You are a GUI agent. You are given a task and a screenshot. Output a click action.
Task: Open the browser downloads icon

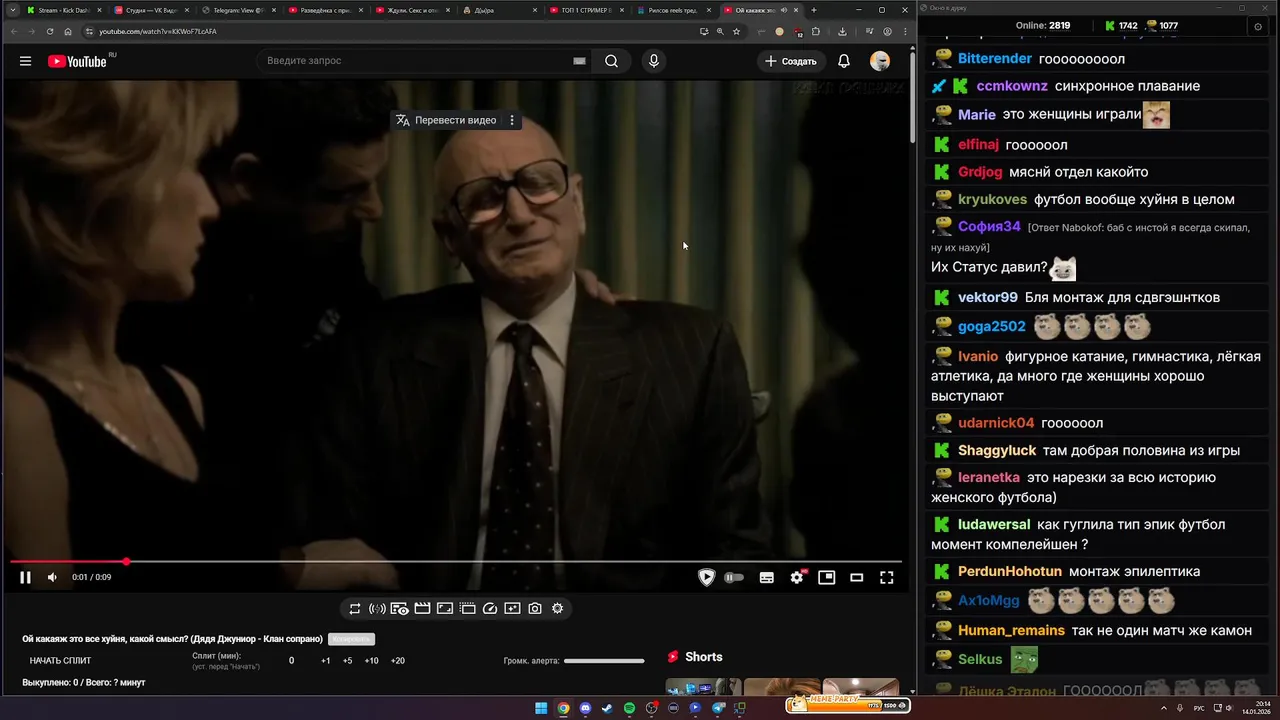(x=842, y=31)
